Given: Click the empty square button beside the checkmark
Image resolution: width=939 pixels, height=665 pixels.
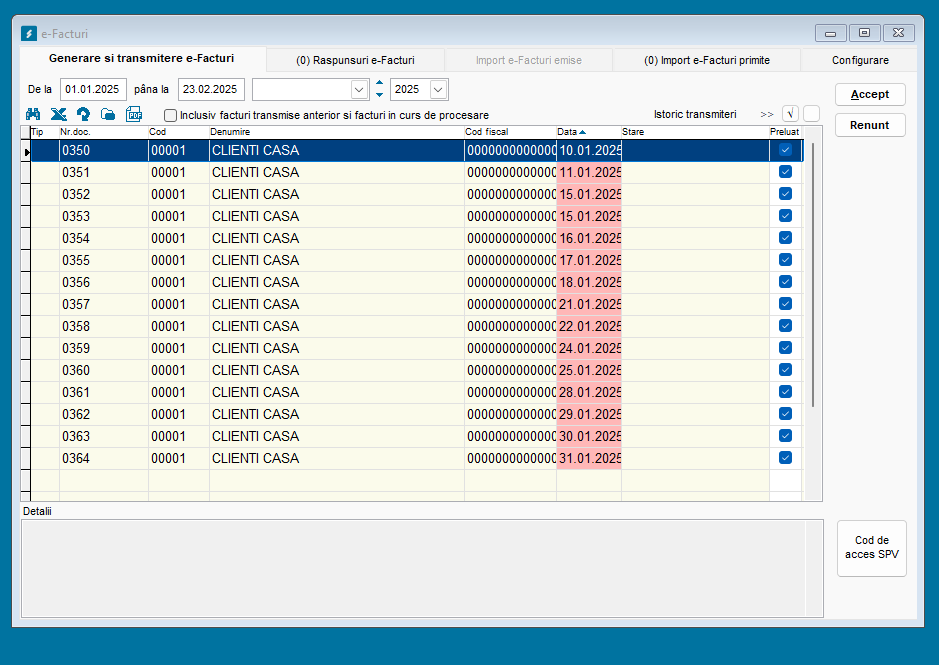Looking at the screenshot, I should coord(811,114).
